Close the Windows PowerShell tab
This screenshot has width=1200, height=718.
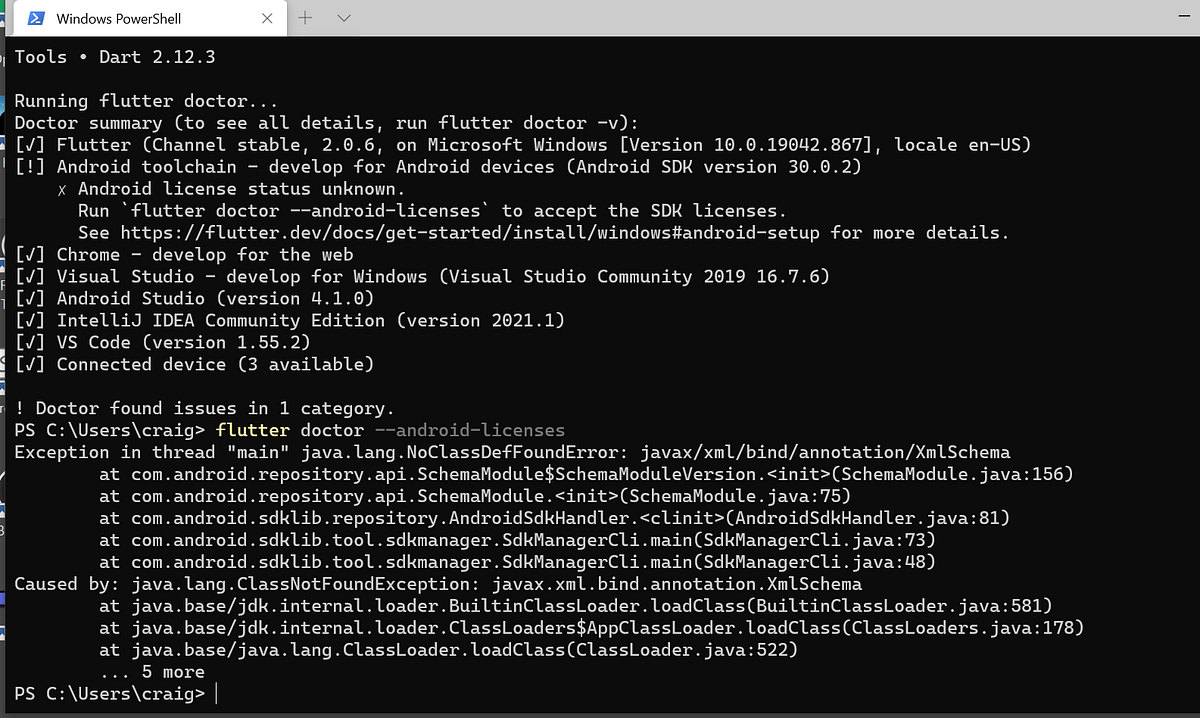coord(266,18)
